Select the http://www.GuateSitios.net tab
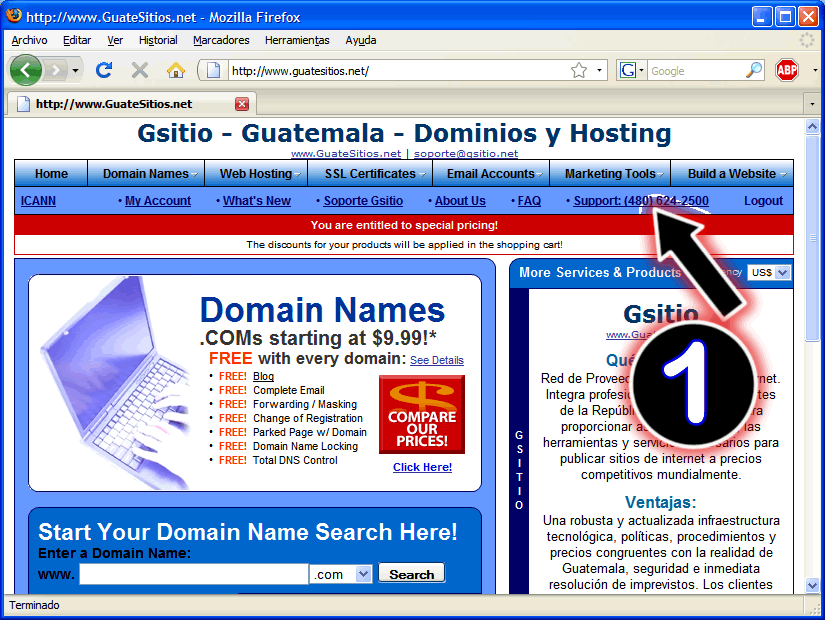 (x=132, y=104)
